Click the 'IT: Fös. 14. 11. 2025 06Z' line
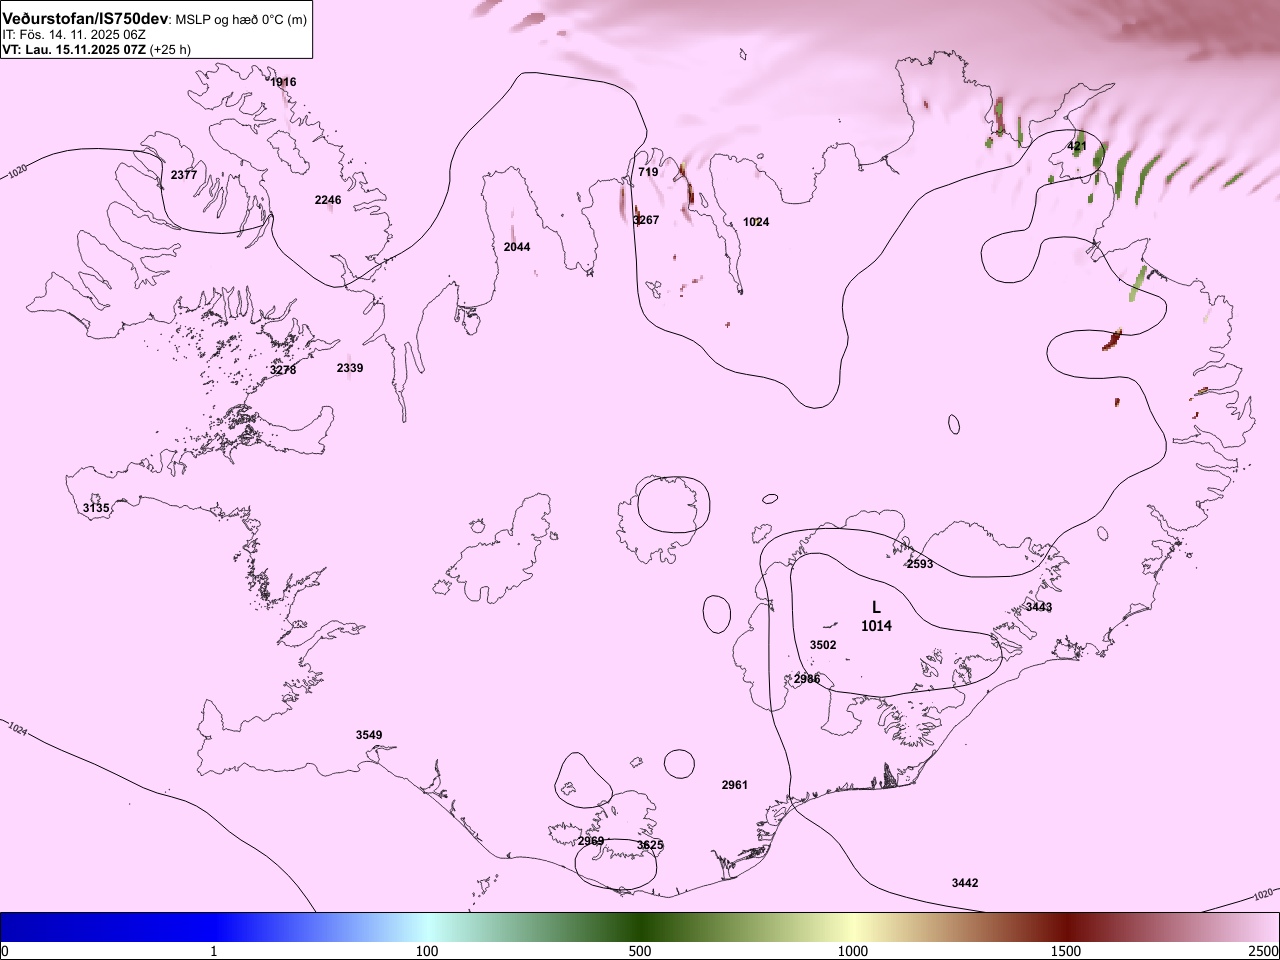Image resolution: width=1280 pixels, height=960 pixels. point(73,35)
